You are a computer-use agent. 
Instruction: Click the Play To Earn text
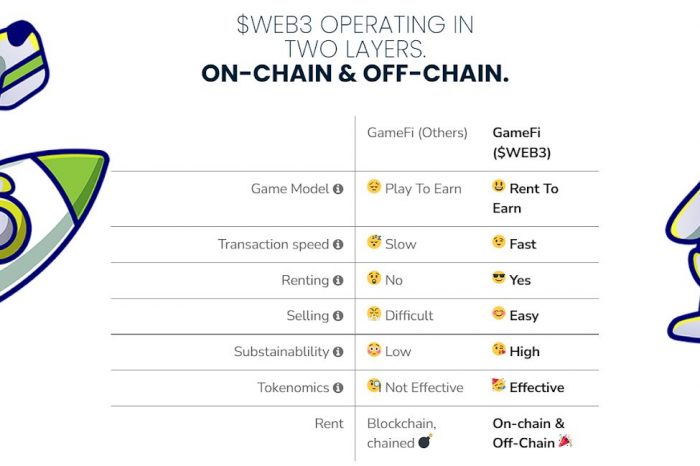click(423, 189)
